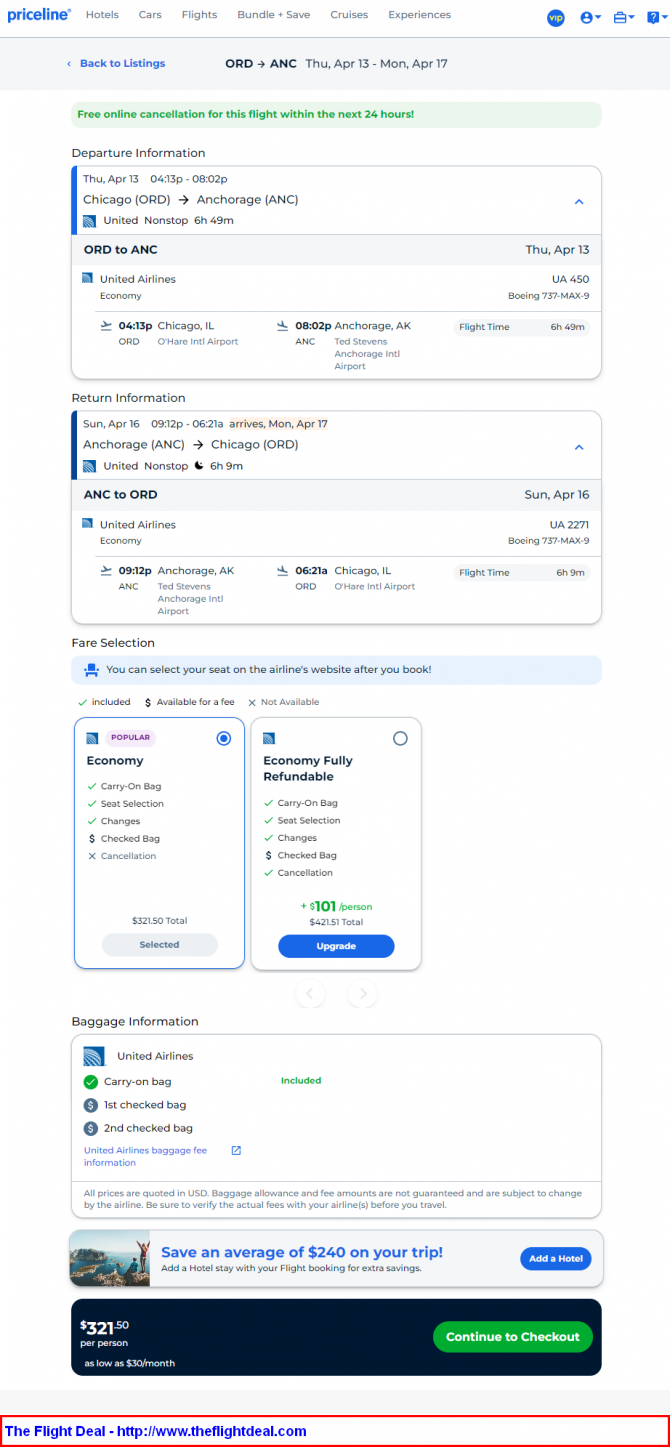The height and width of the screenshot is (1447, 670).
Task: Click the Selected button on Economy card
Action: pyautogui.click(x=159, y=944)
